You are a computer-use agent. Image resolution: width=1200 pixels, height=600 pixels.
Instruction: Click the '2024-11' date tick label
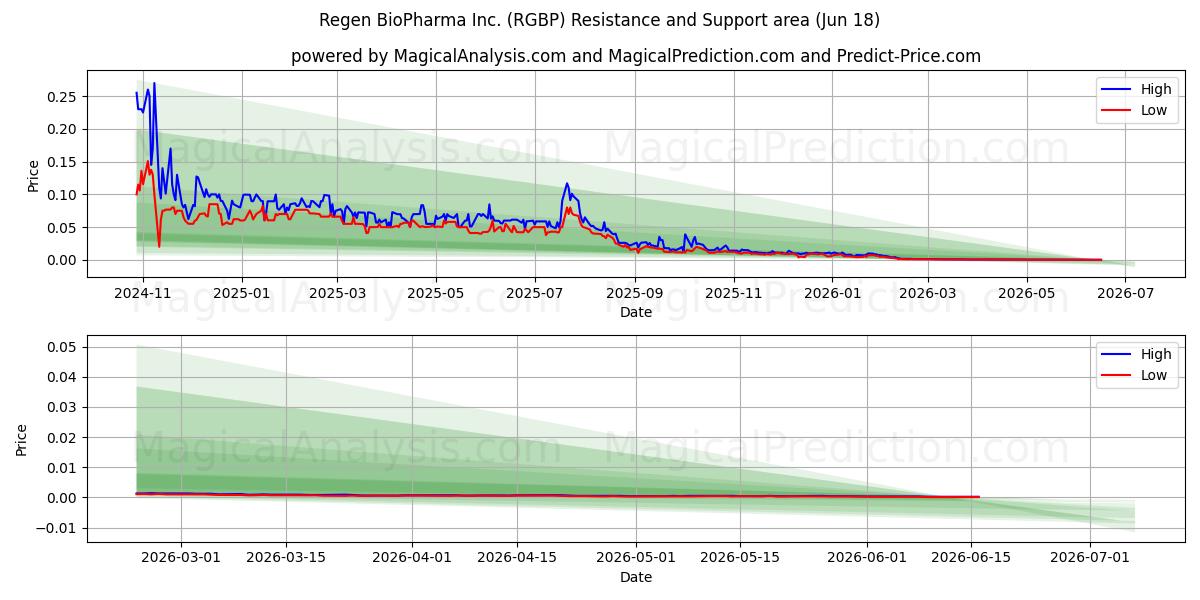click(x=143, y=293)
